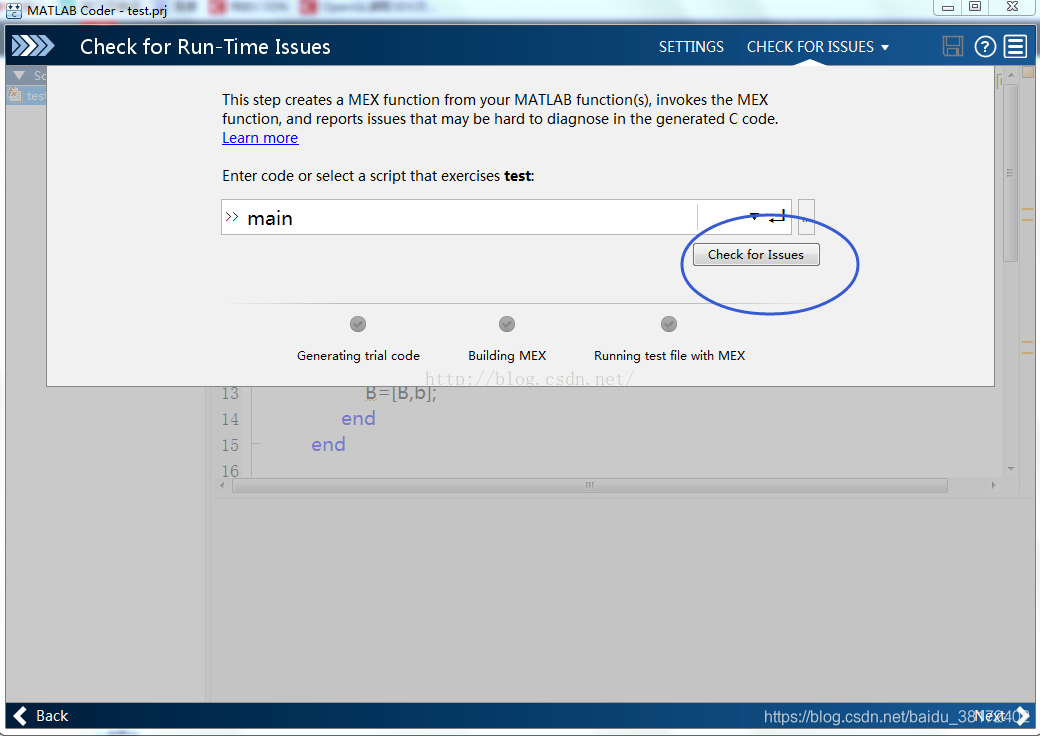Collapse the source files panel triangle
Image resolution: width=1040 pixels, height=736 pixels.
click(18, 76)
